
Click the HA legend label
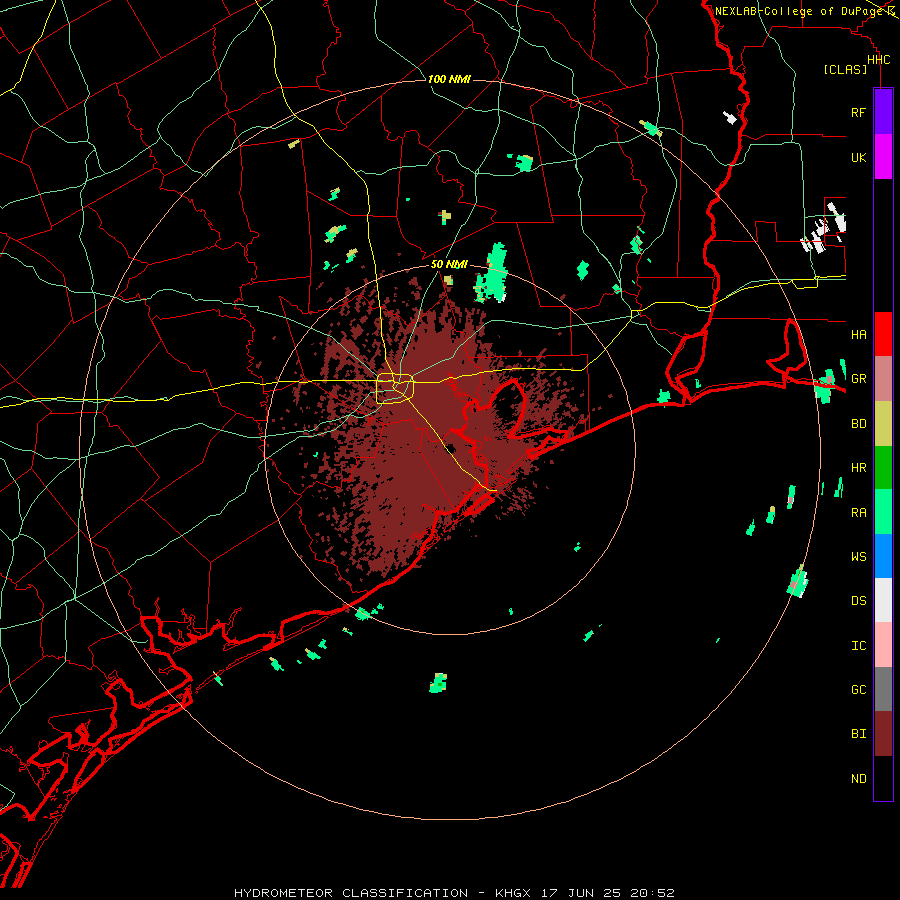[858, 334]
